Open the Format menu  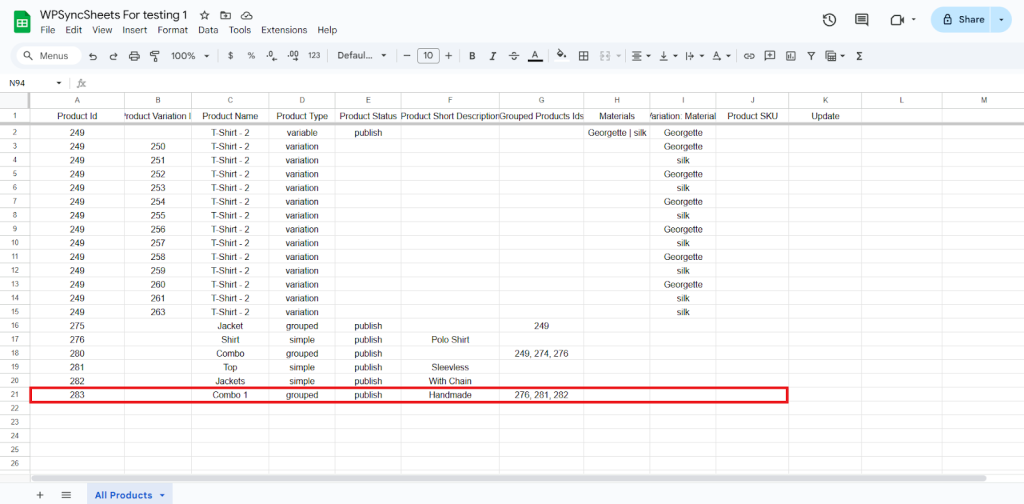pyautogui.click(x=172, y=30)
